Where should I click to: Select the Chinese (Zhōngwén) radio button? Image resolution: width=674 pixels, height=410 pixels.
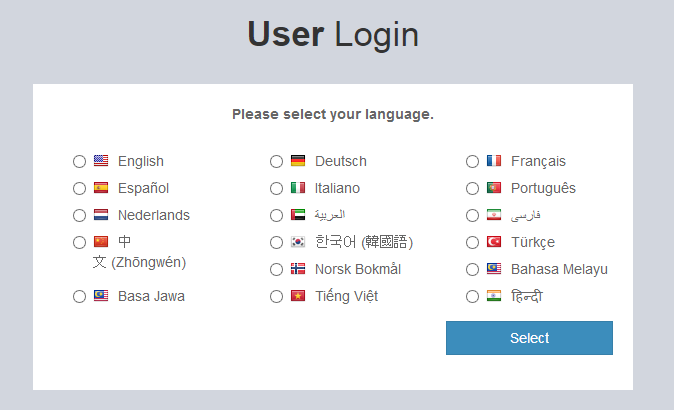[x=80, y=242]
